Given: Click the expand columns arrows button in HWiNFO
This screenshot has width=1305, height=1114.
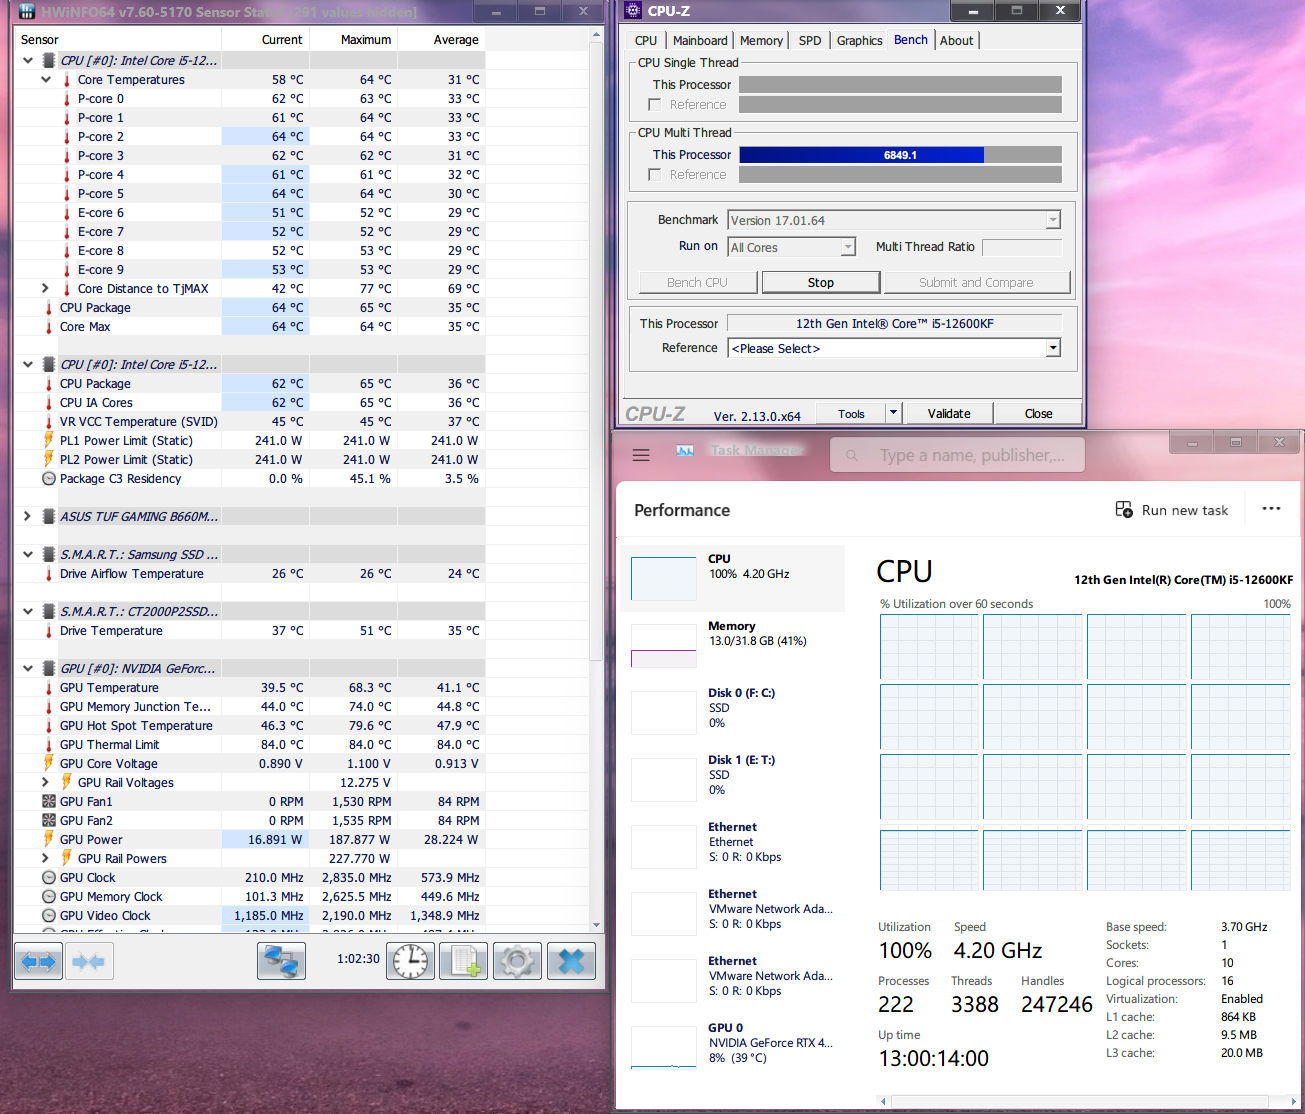Looking at the screenshot, I should click(x=38, y=962).
